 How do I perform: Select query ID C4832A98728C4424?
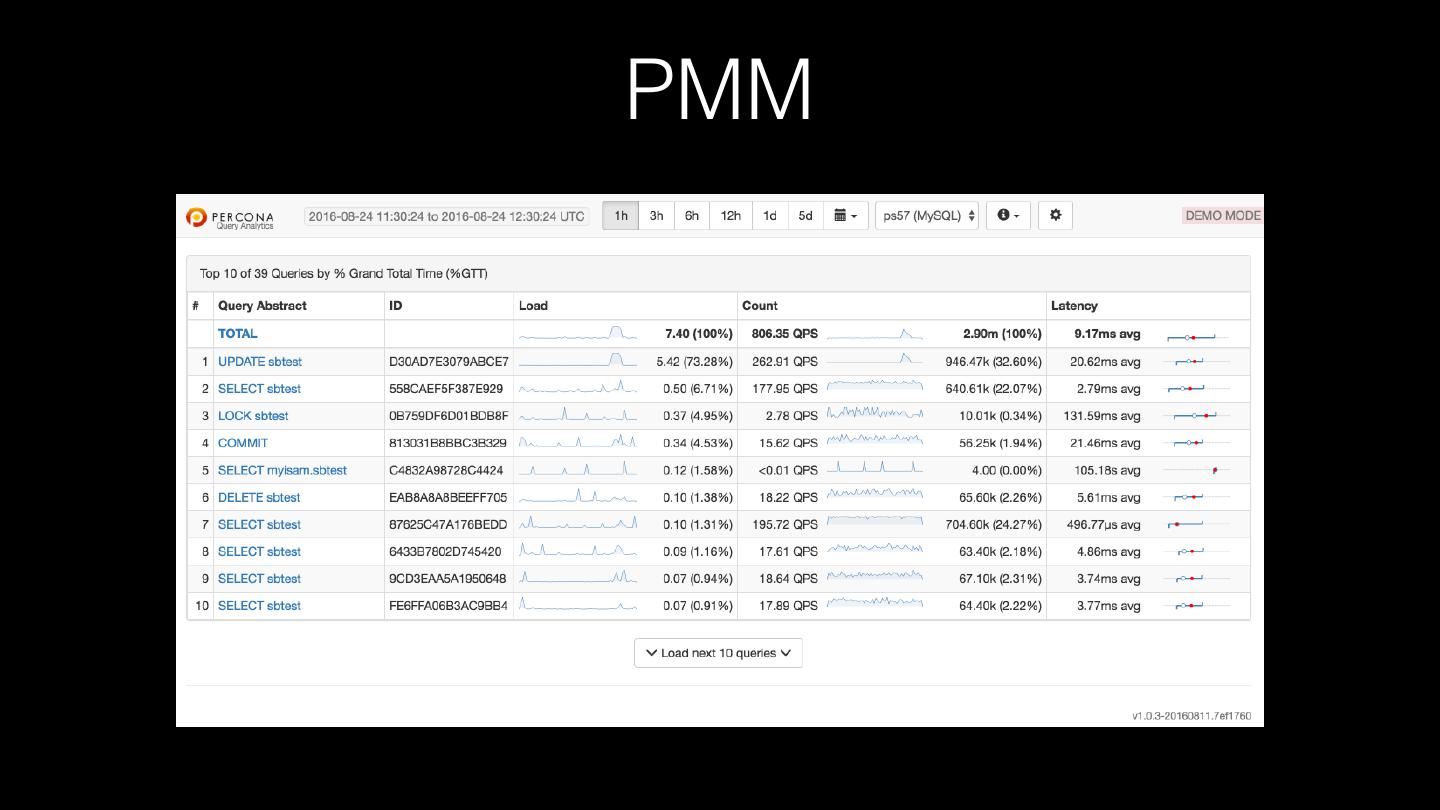point(446,470)
